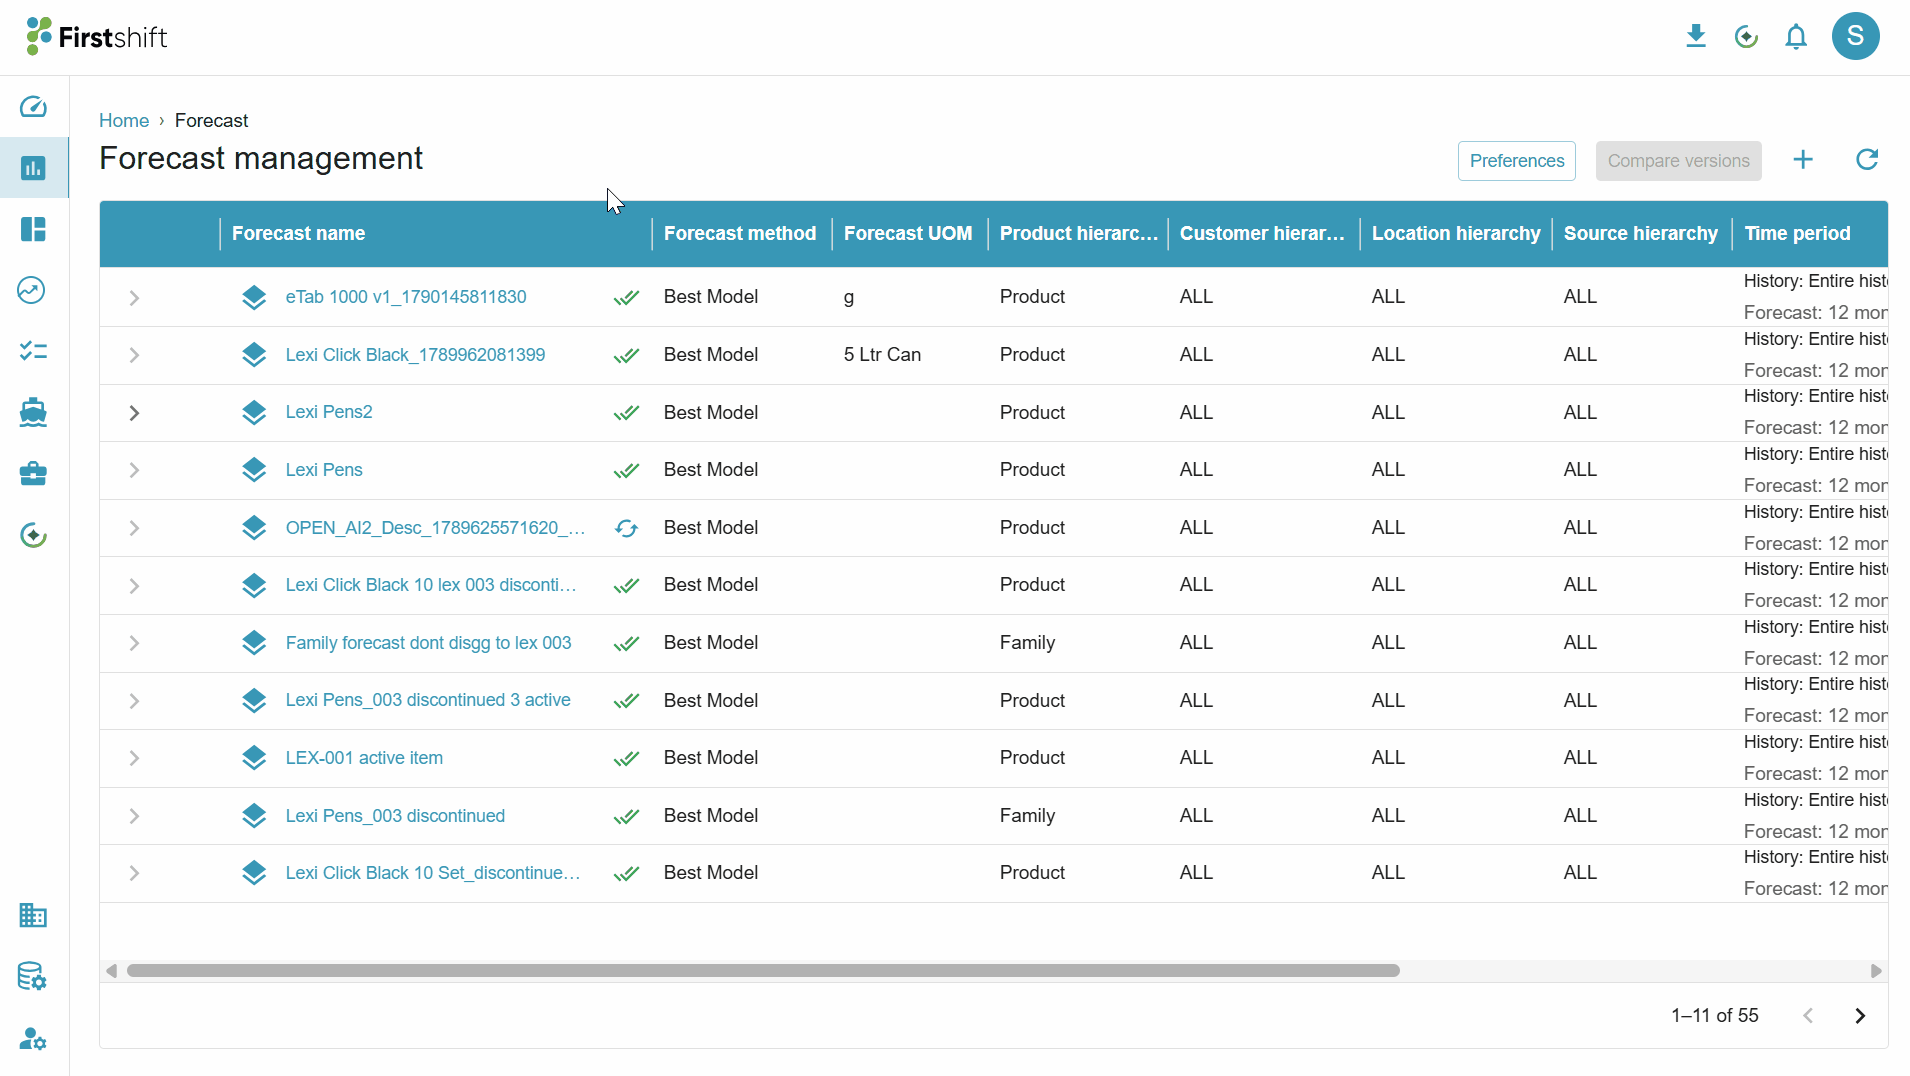Open the notifications bell

tap(1796, 37)
